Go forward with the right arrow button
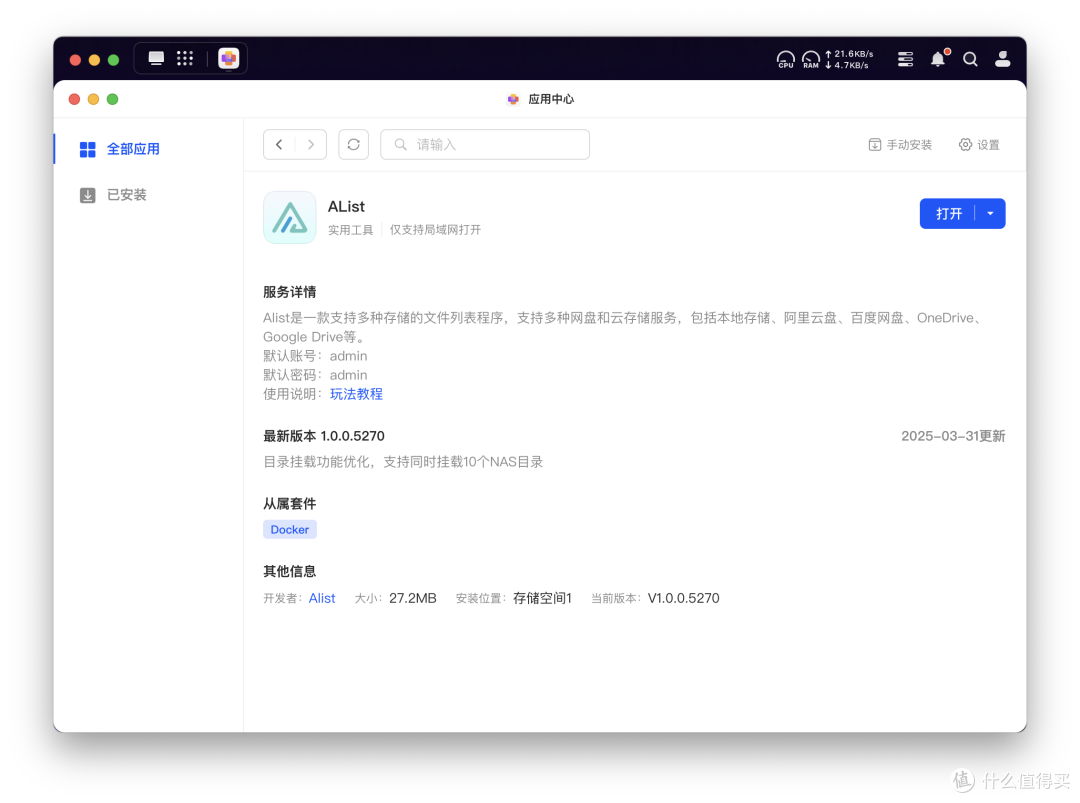The image size is (1080, 803). coord(311,145)
